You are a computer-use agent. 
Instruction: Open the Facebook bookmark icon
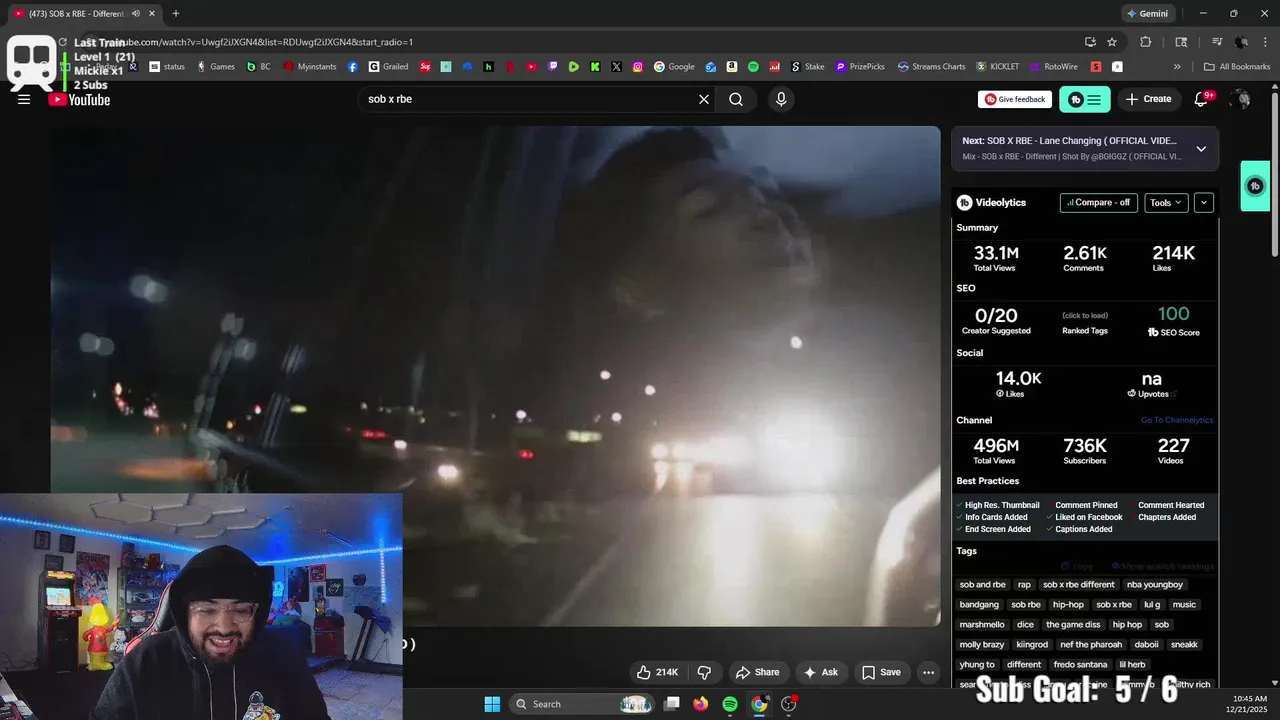353,66
